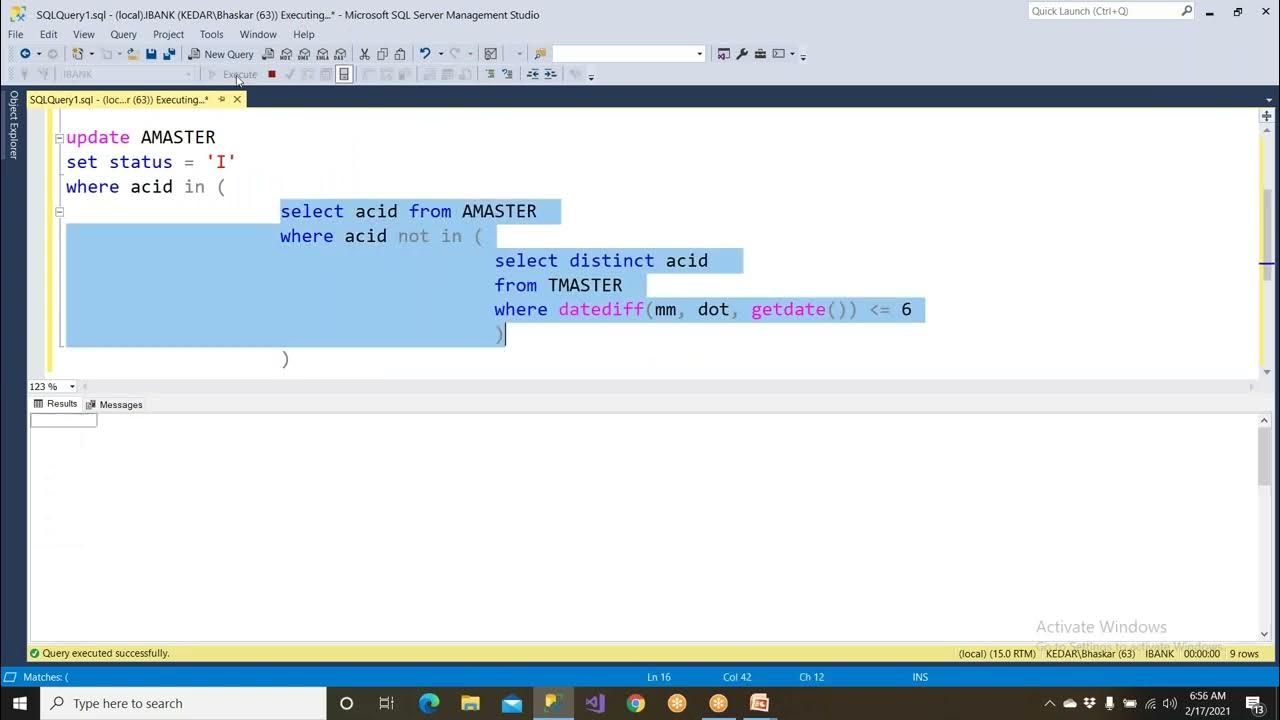Open the notification center icon
1280x720 pixels.
1255,703
